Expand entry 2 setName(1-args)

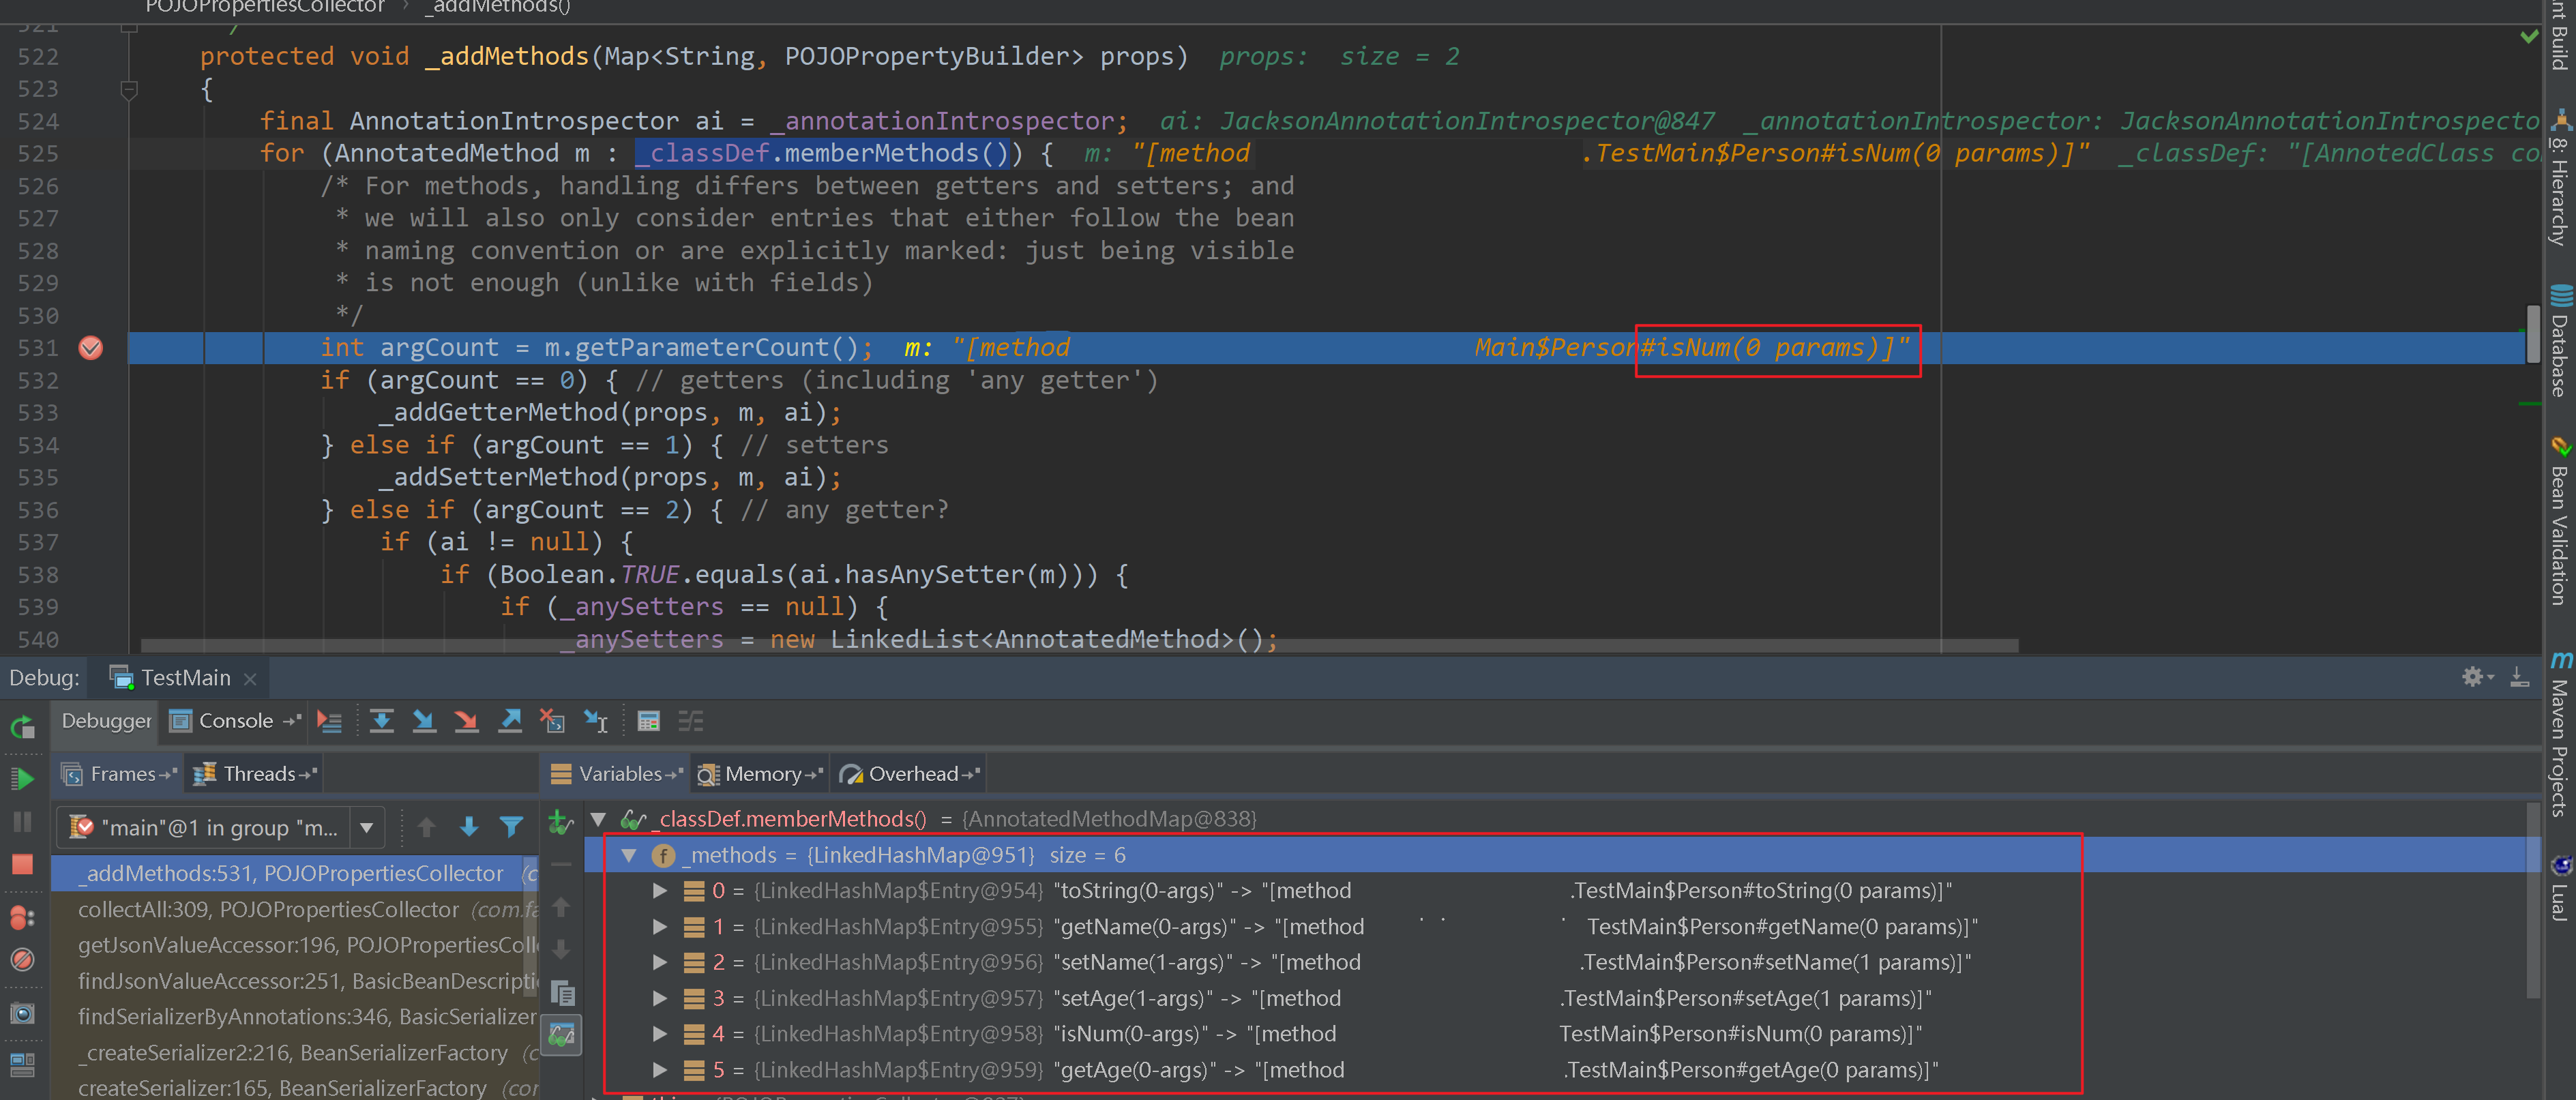[660, 962]
